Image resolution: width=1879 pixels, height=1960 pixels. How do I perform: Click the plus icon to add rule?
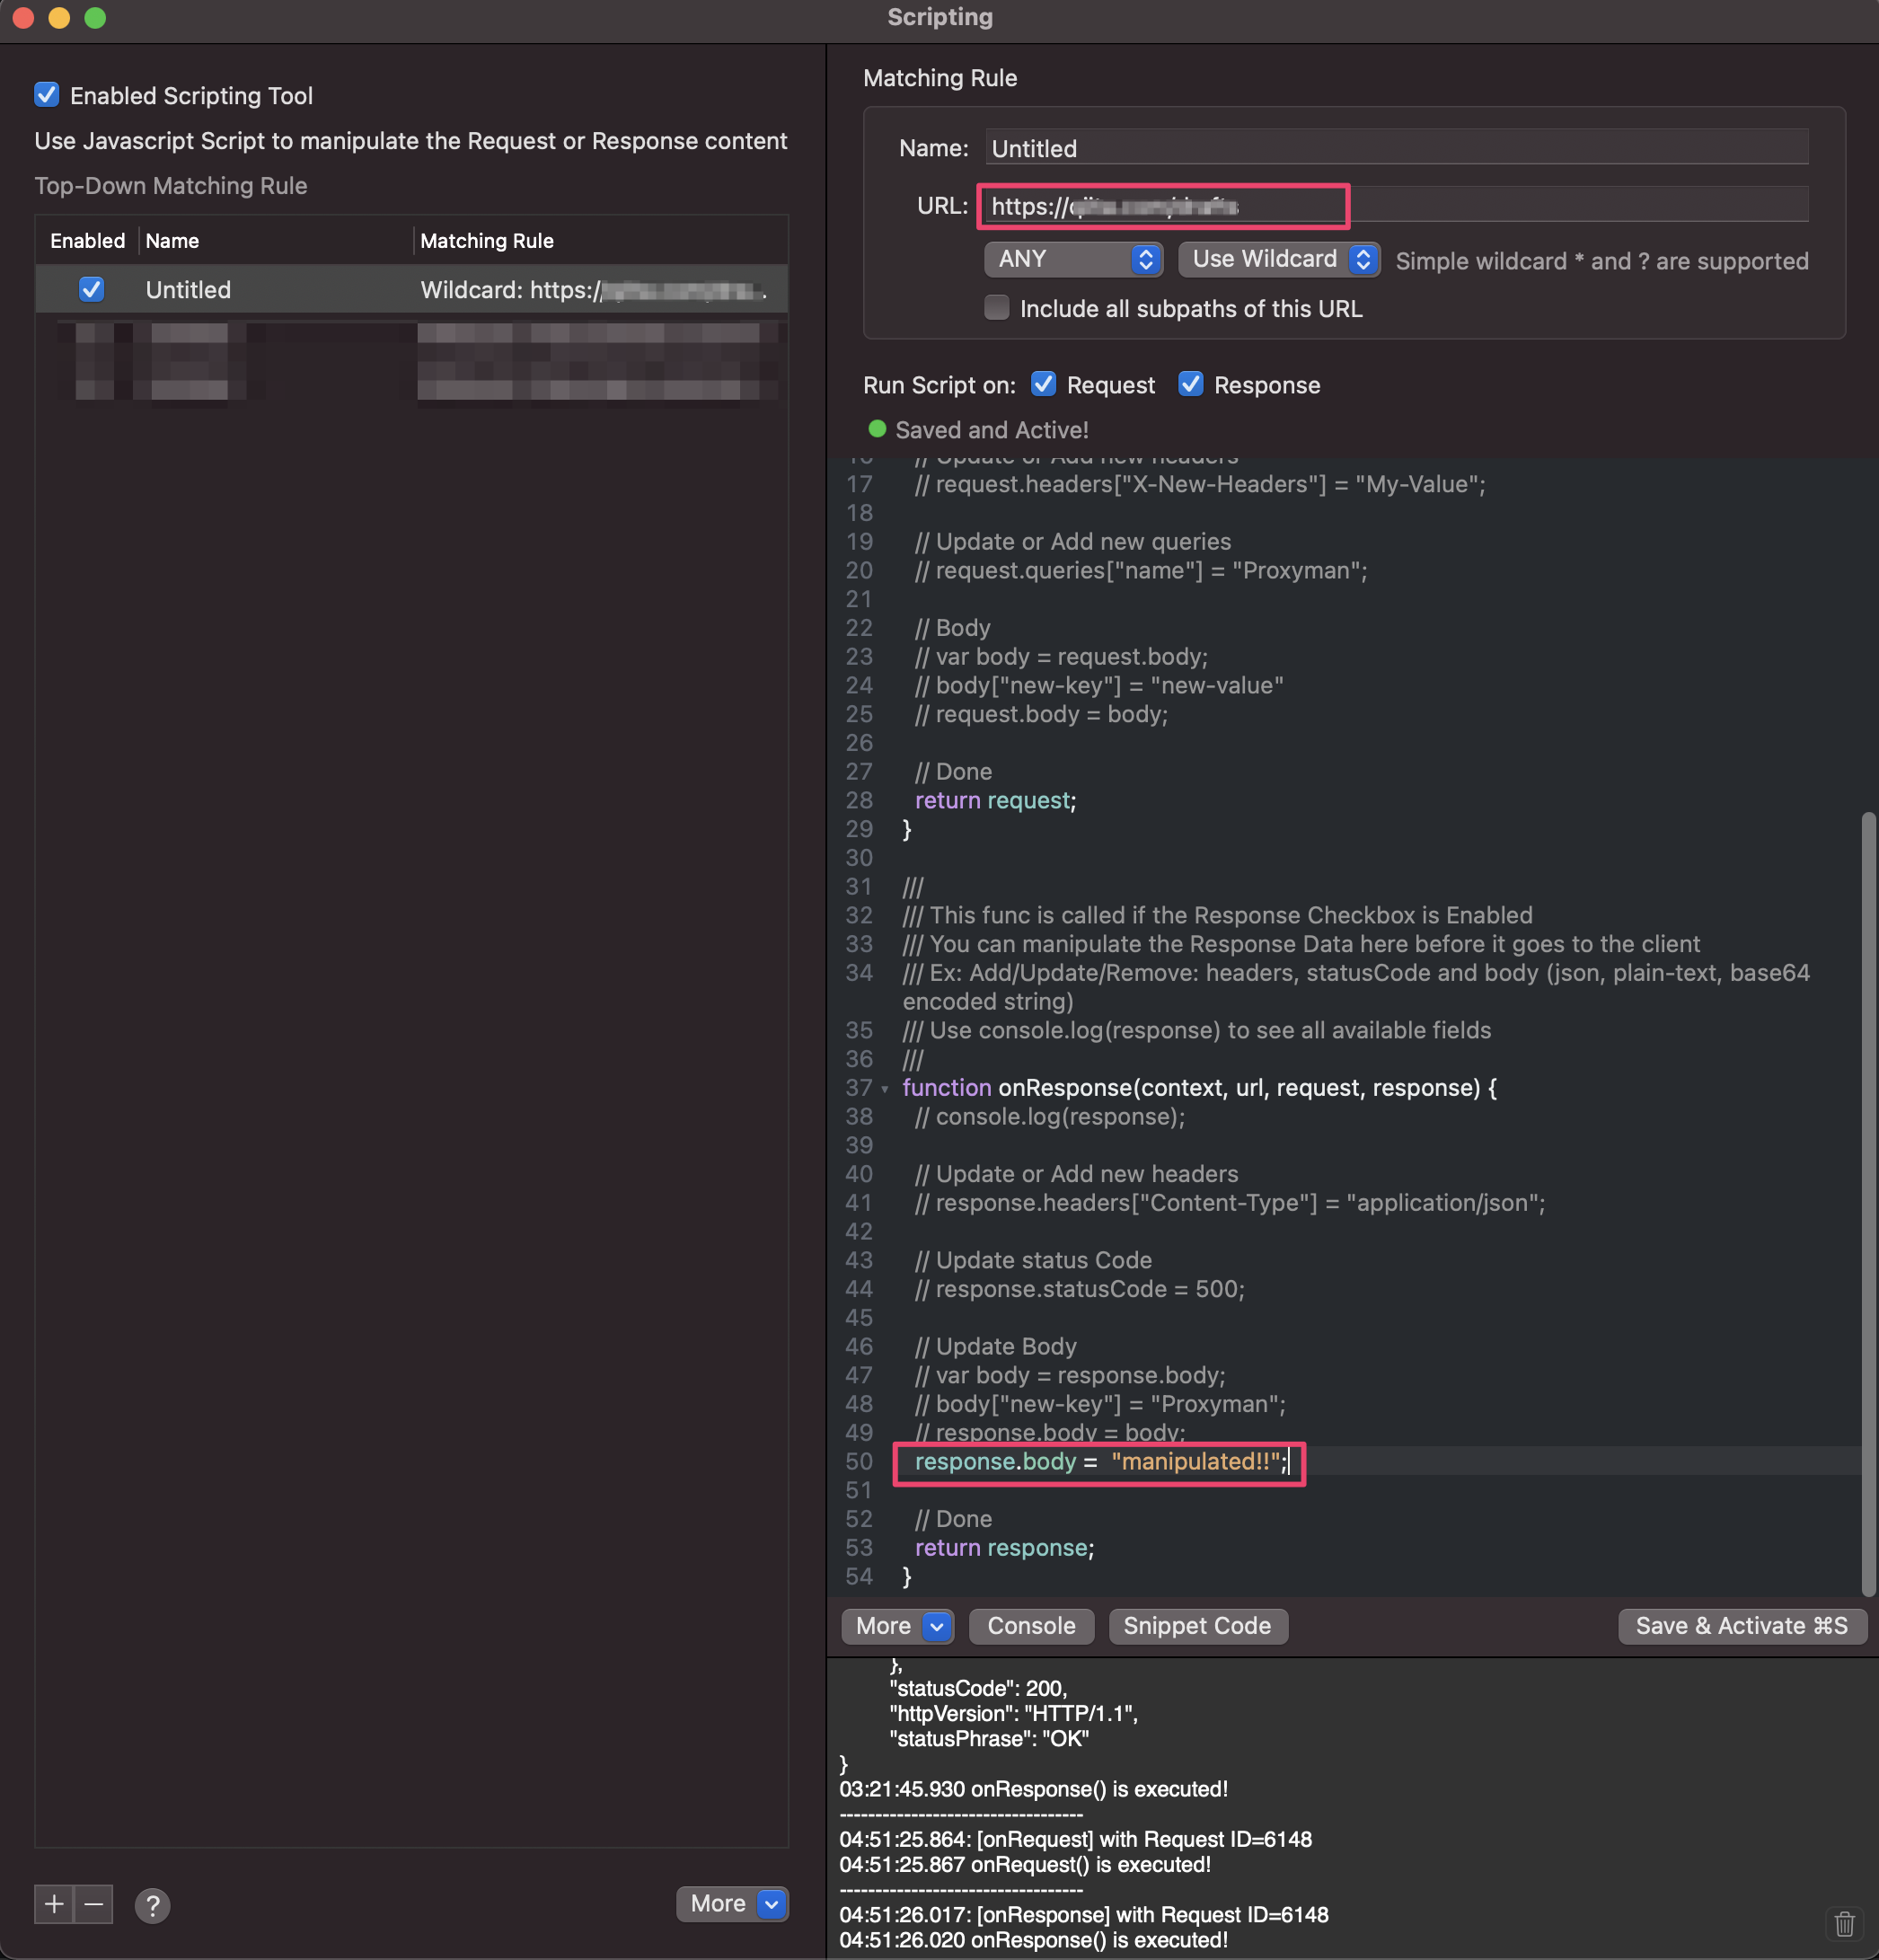[54, 1903]
